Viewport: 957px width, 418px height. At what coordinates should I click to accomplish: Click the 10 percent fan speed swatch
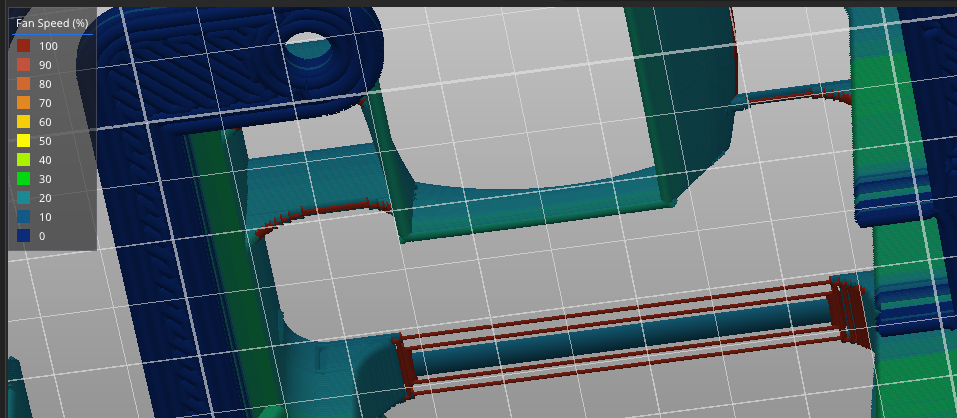23,217
